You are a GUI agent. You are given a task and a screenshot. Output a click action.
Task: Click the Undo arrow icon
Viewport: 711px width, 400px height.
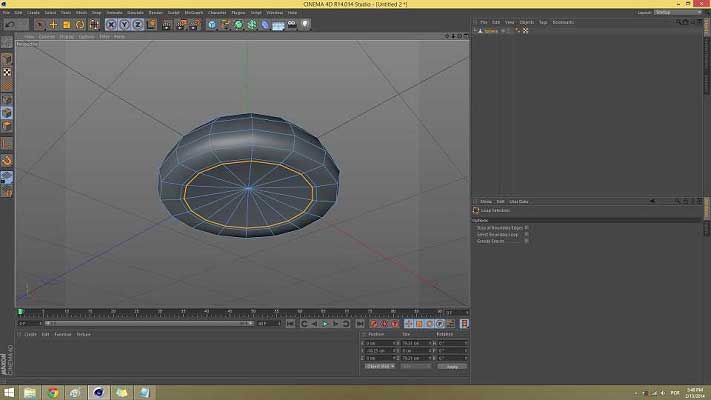tap(8, 24)
